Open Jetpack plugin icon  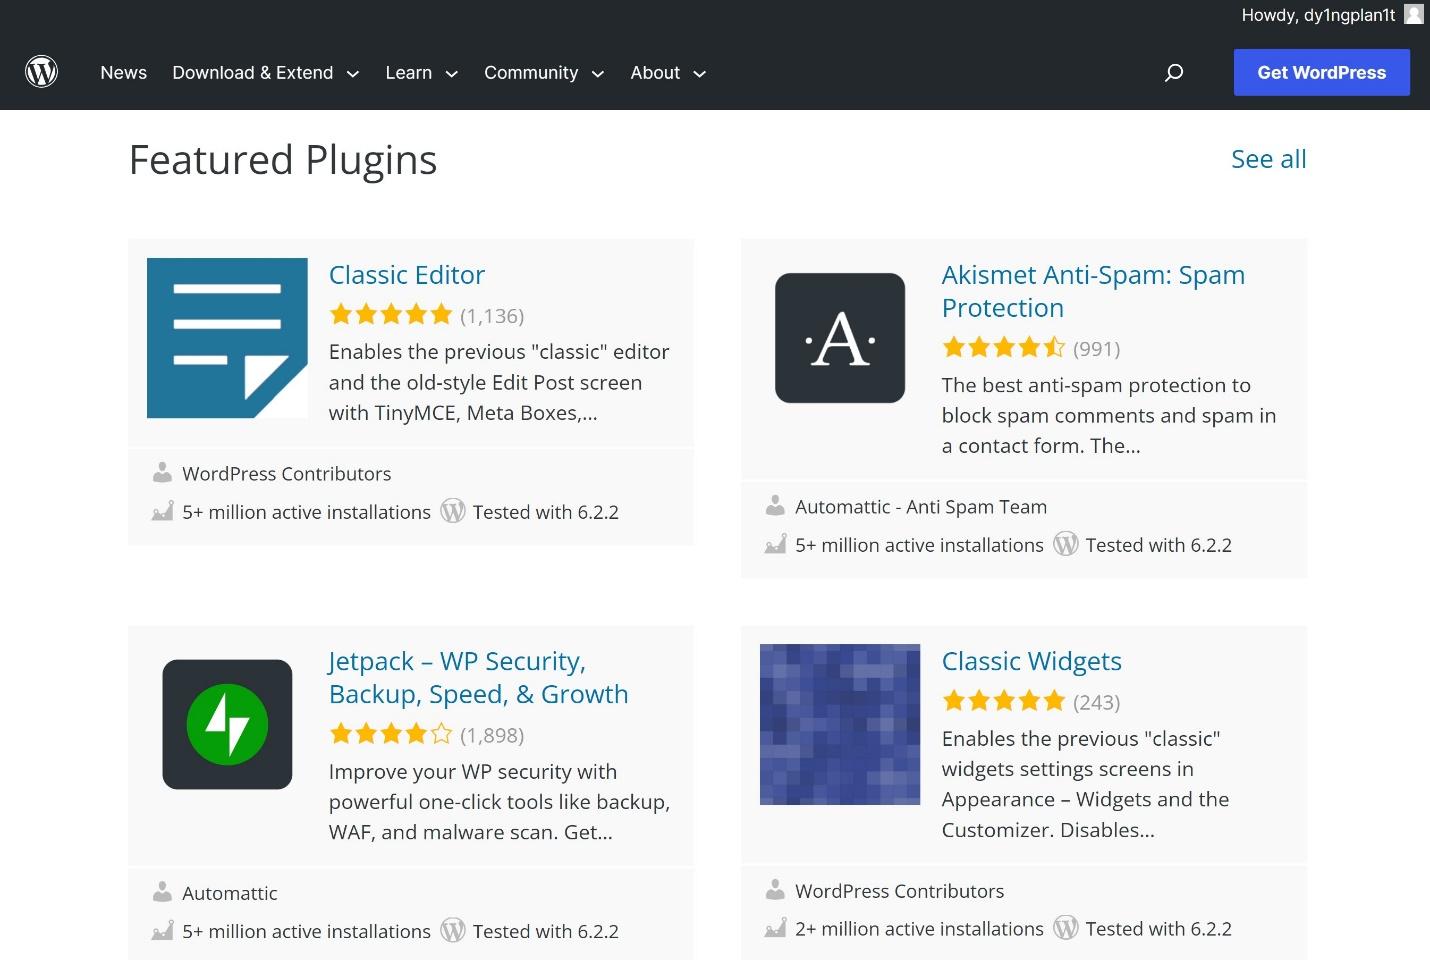(x=227, y=724)
